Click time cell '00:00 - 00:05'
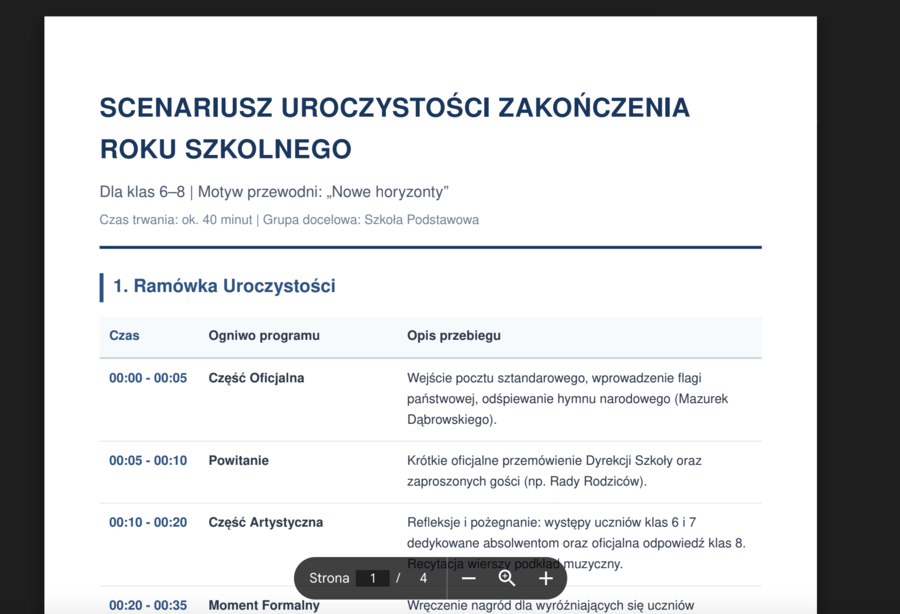The image size is (900, 614). coord(148,378)
